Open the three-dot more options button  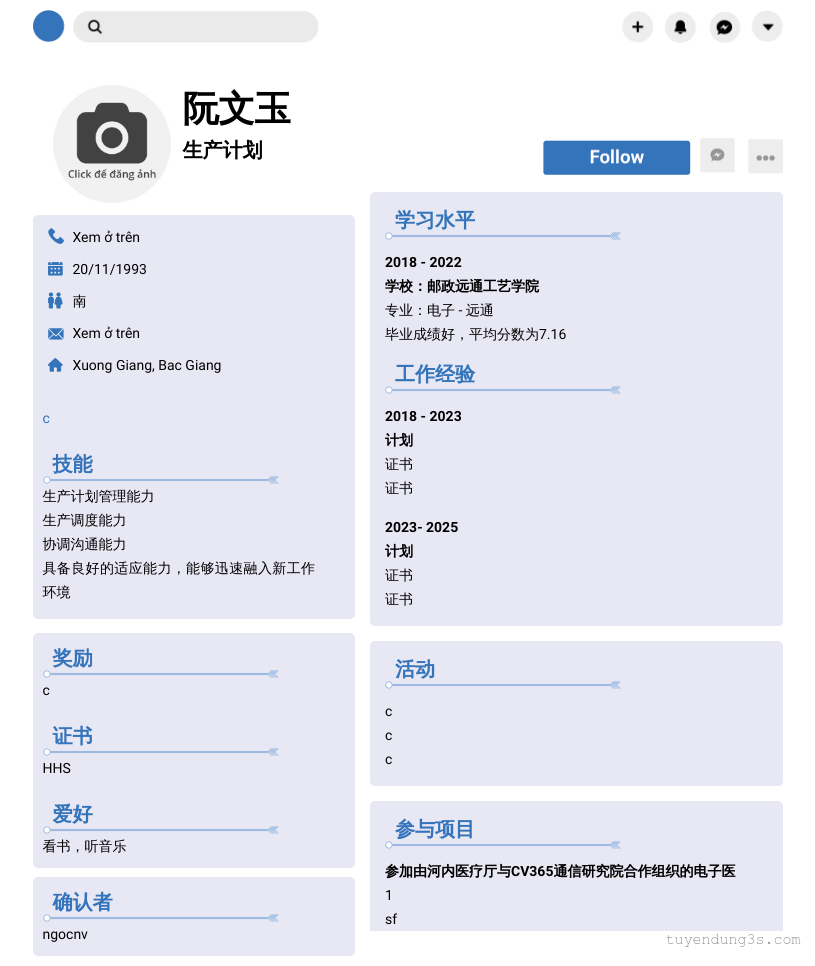[765, 156]
